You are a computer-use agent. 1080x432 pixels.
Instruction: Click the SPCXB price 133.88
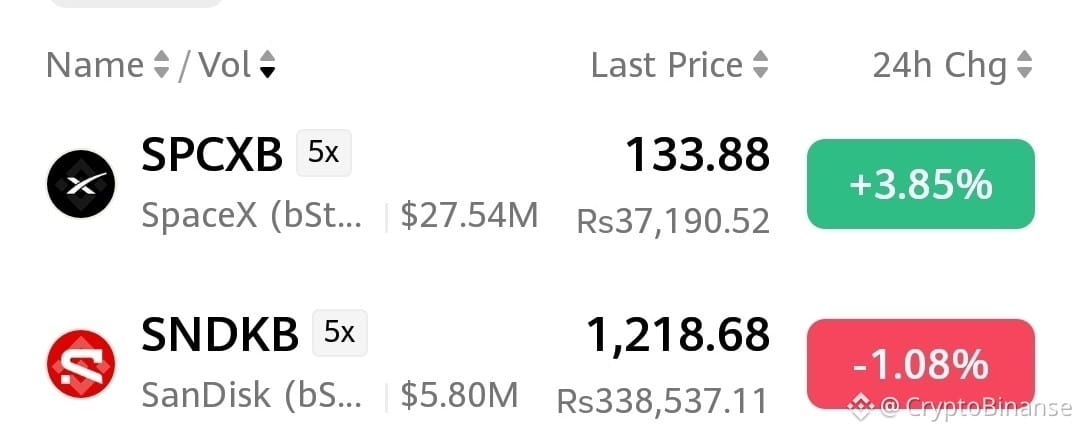coord(697,154)
